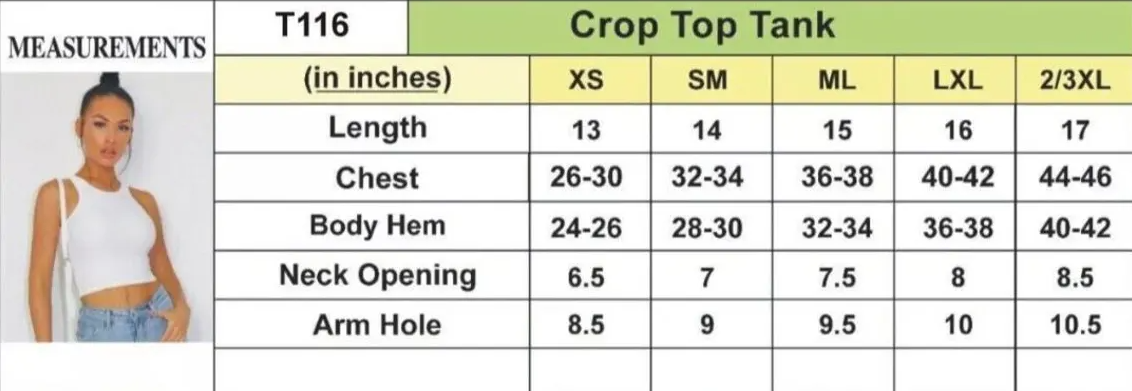Choose the LXL size column header

tap(958, 81)
